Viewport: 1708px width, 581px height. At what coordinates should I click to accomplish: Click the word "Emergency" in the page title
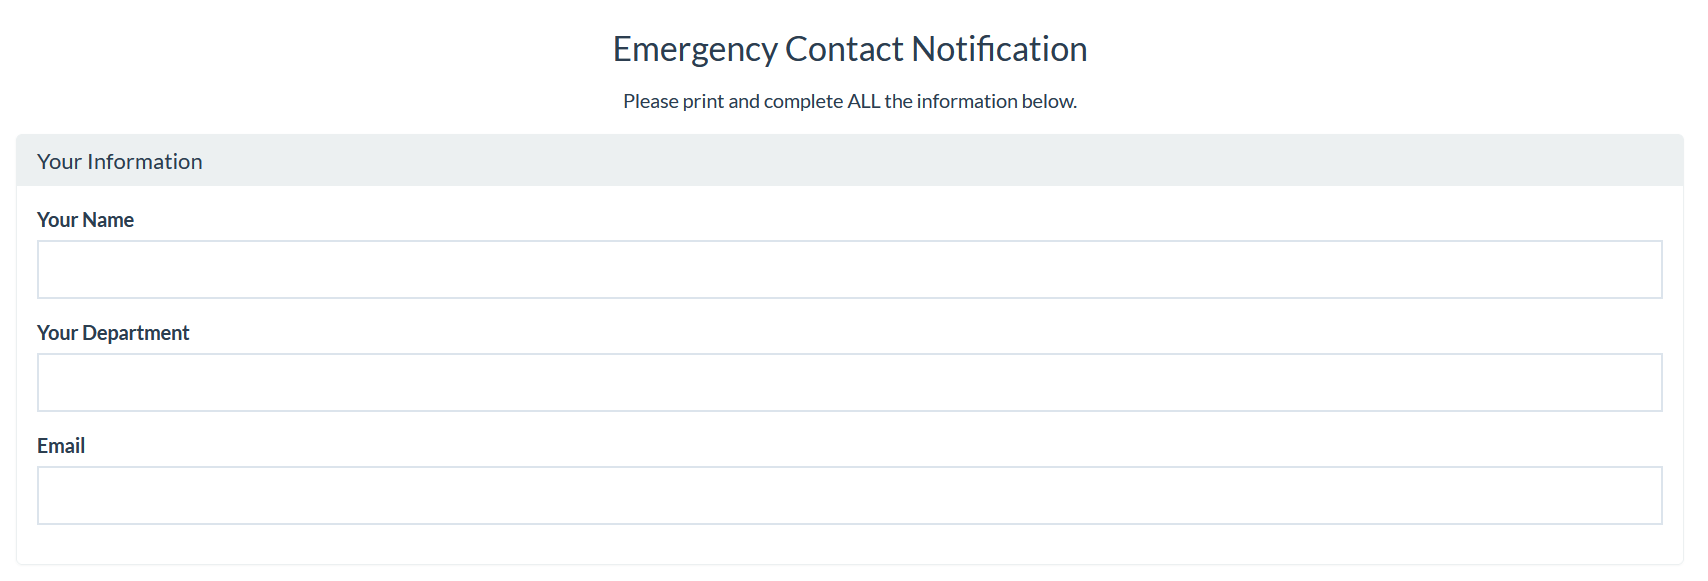tap(695, 49)
